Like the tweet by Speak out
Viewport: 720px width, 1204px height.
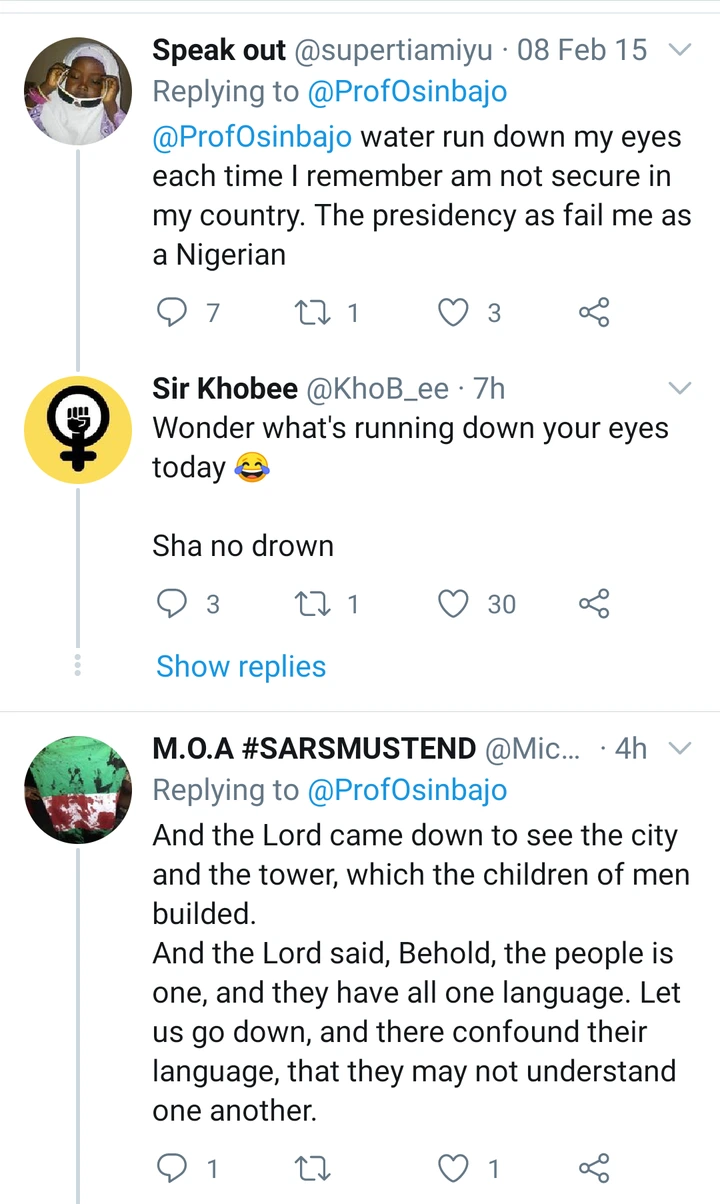point(455,314)
